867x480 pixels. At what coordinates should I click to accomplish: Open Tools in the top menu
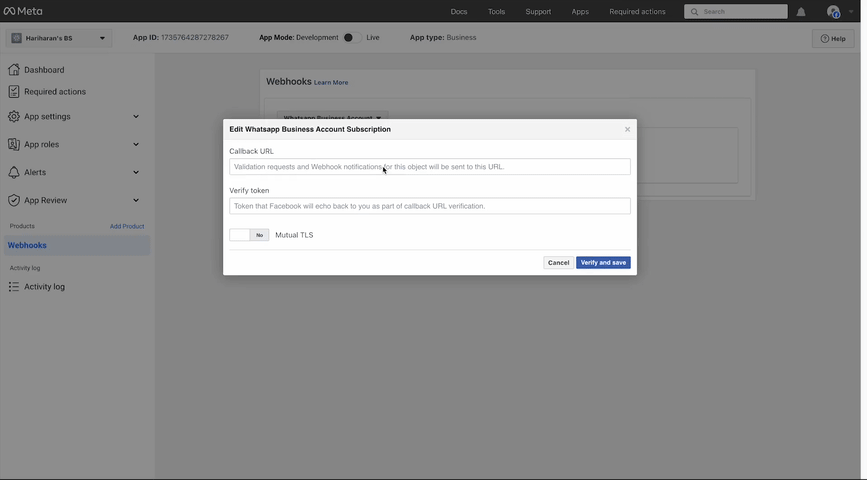click(496, 12)
